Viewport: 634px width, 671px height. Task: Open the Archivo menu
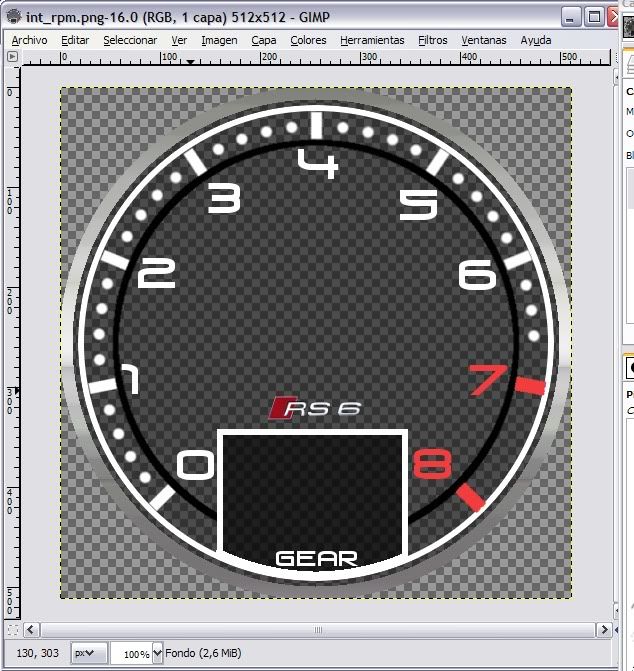click(29, 40)
